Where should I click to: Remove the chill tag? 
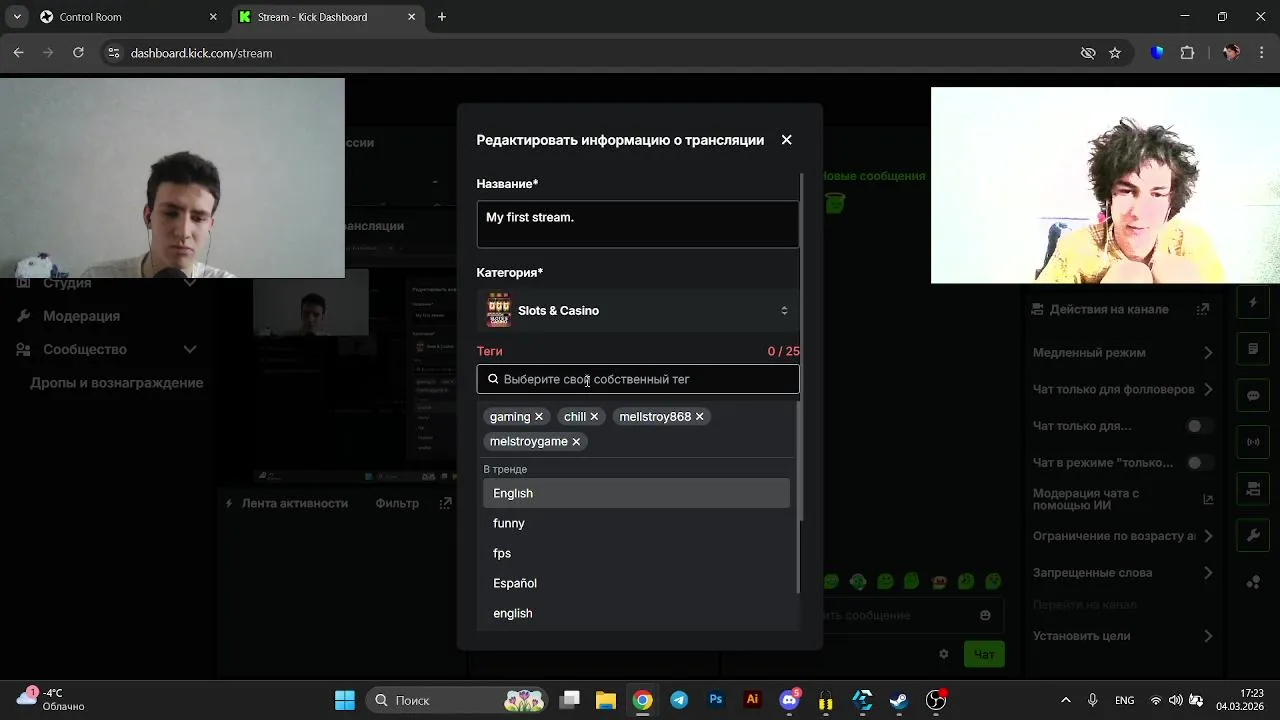pos(594,417)
